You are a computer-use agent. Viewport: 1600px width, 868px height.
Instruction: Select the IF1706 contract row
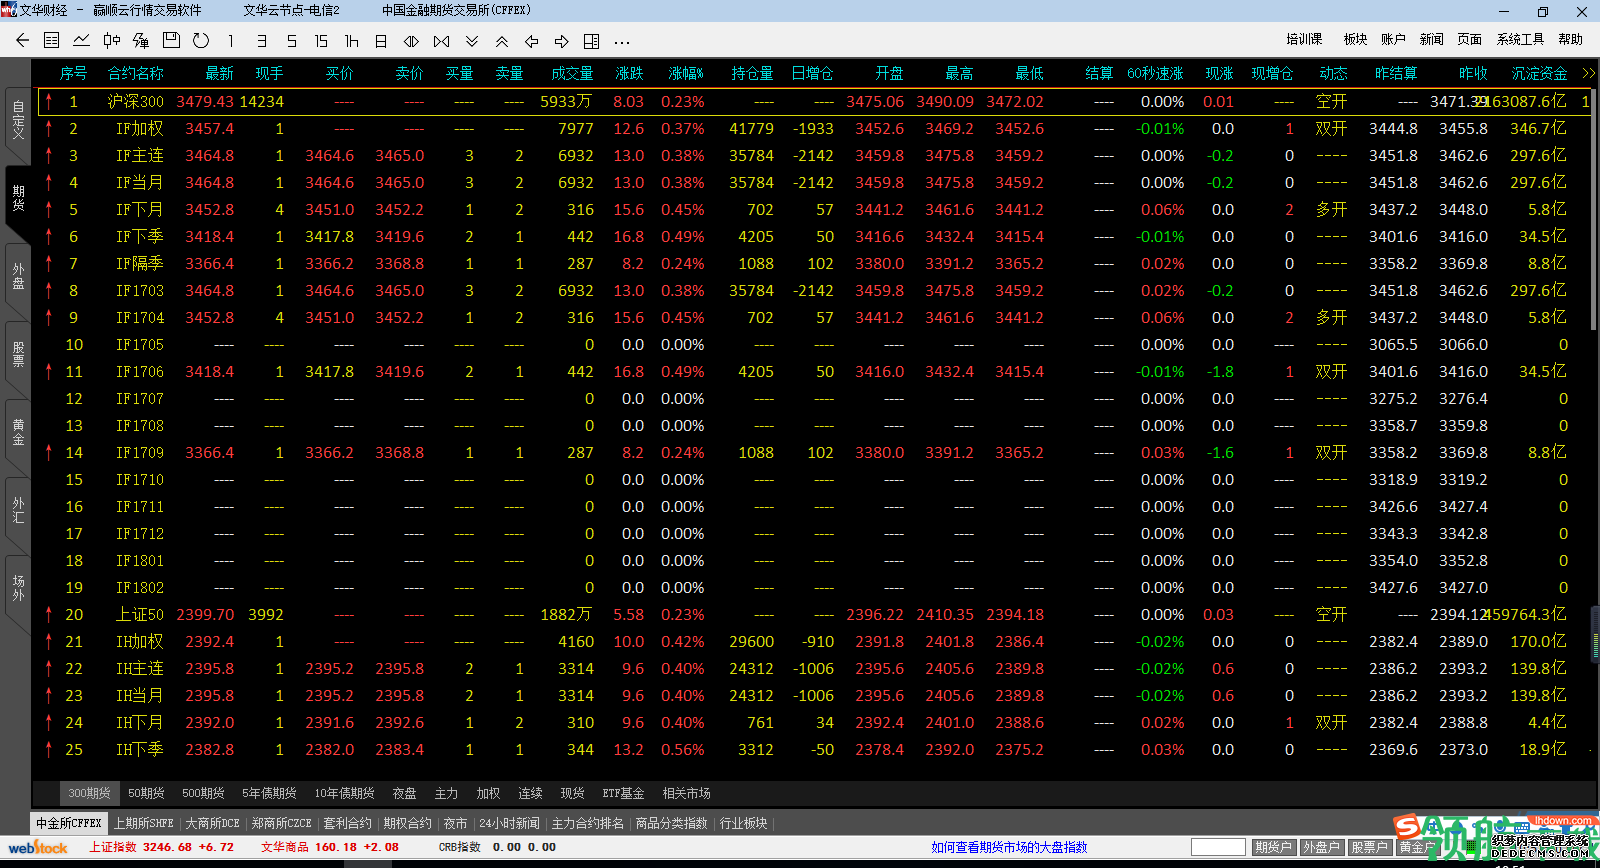[815, 371]
